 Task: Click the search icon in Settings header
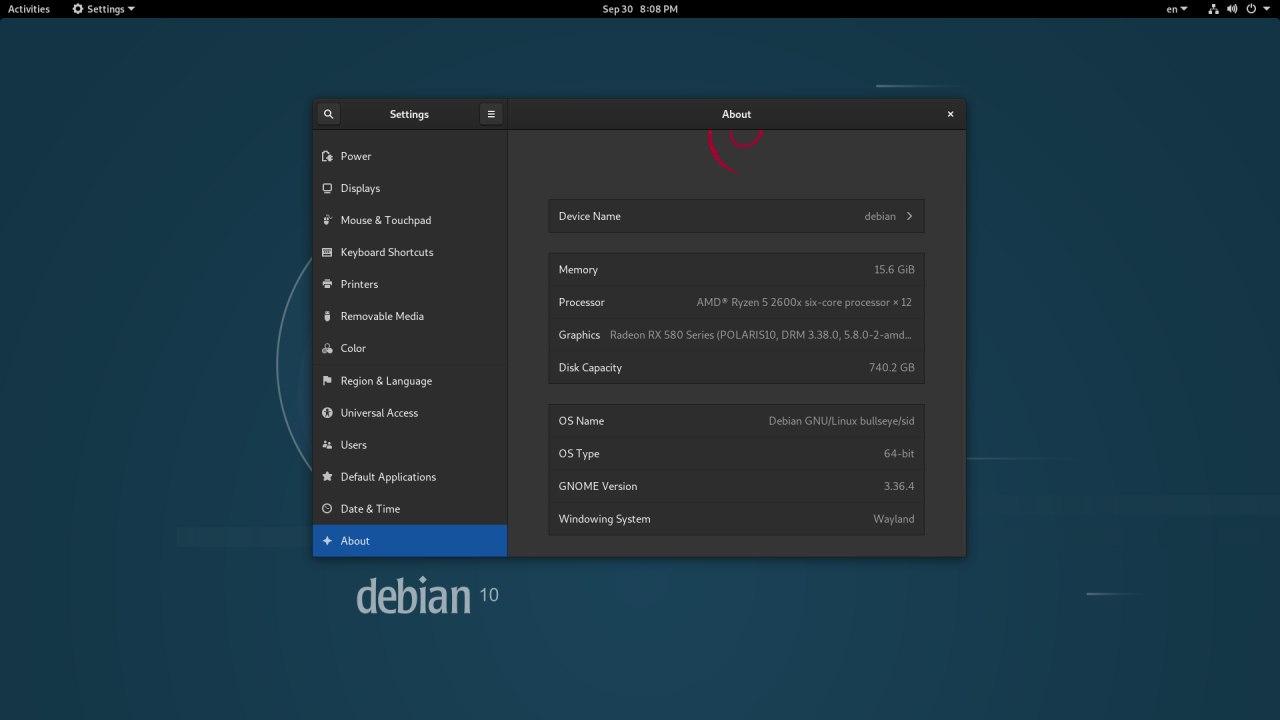coord(328,114)
